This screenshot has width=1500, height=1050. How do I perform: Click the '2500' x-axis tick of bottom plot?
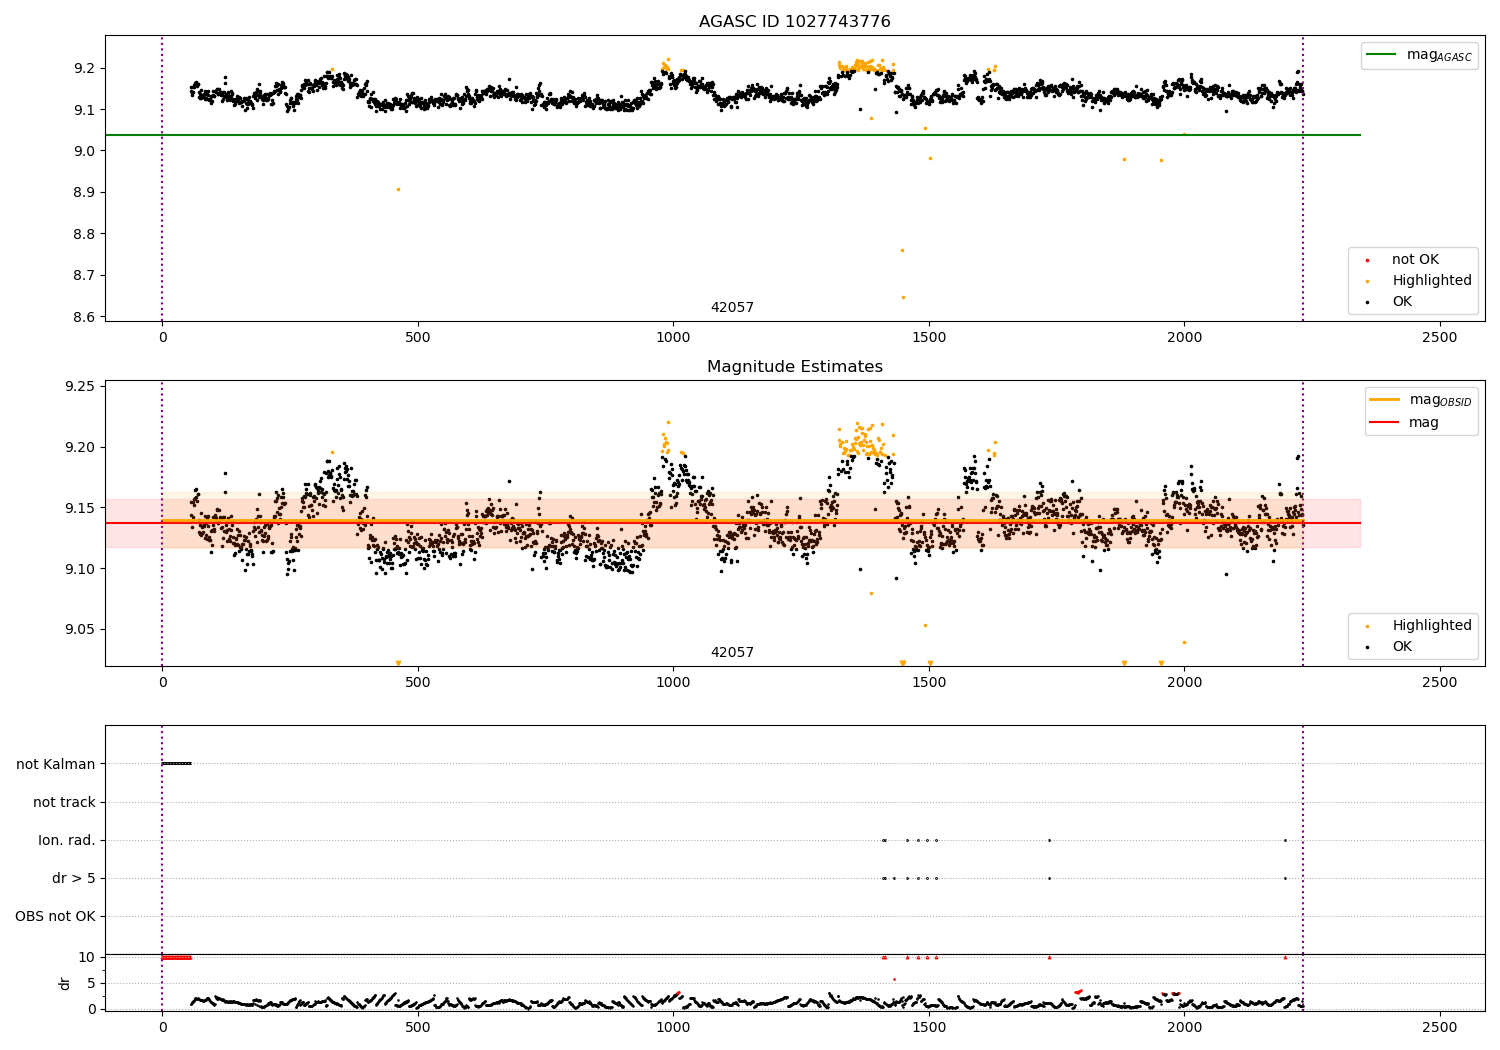1440,1027
